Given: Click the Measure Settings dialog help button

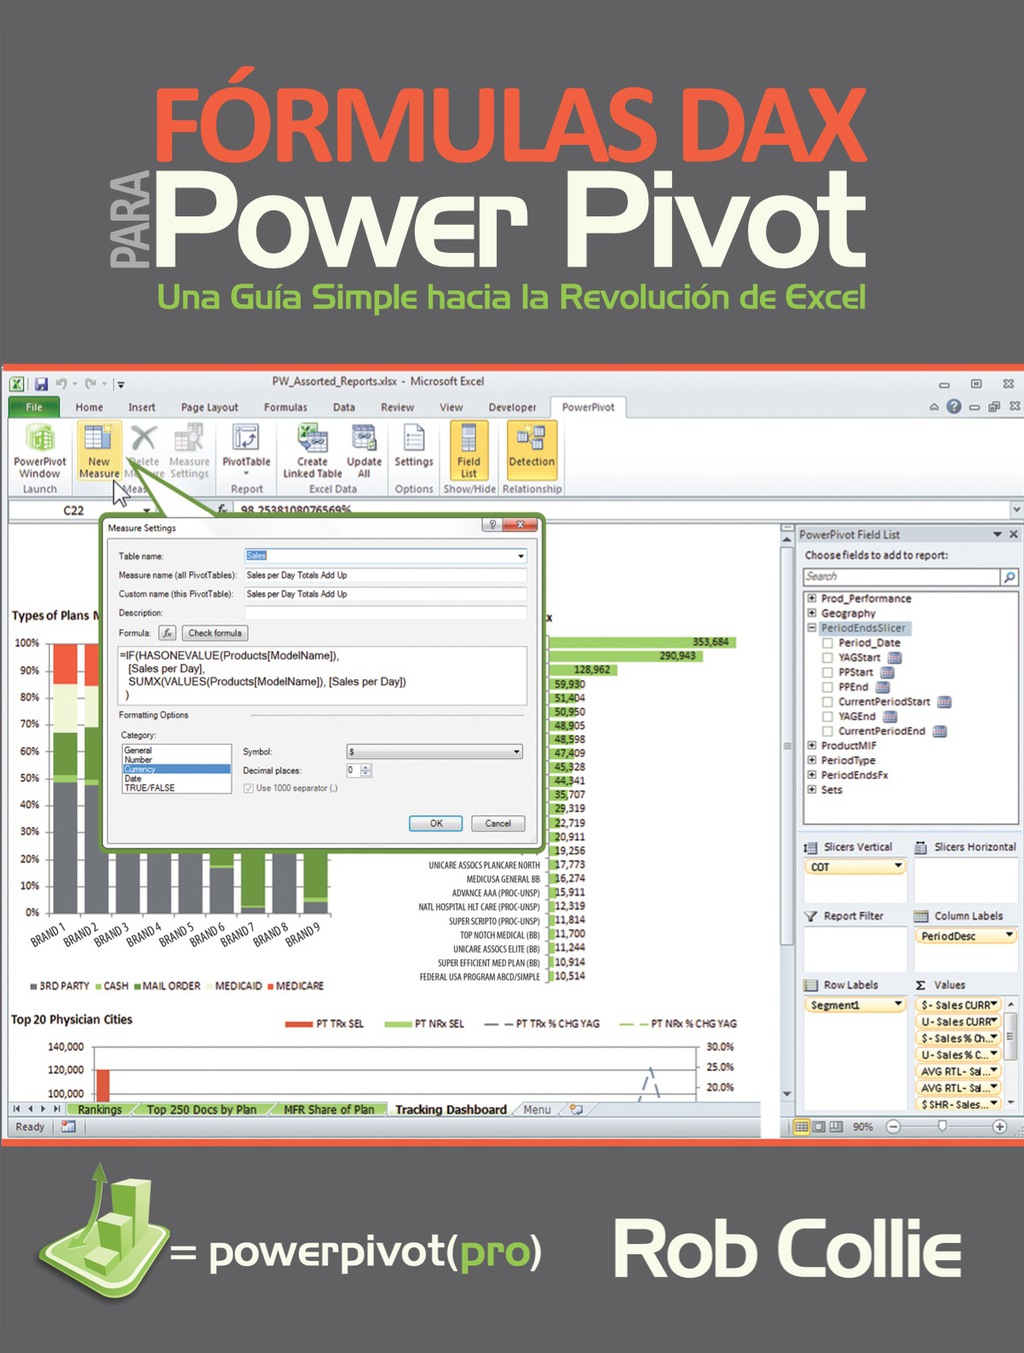Looking at the screenshot, I should point(492,525).
